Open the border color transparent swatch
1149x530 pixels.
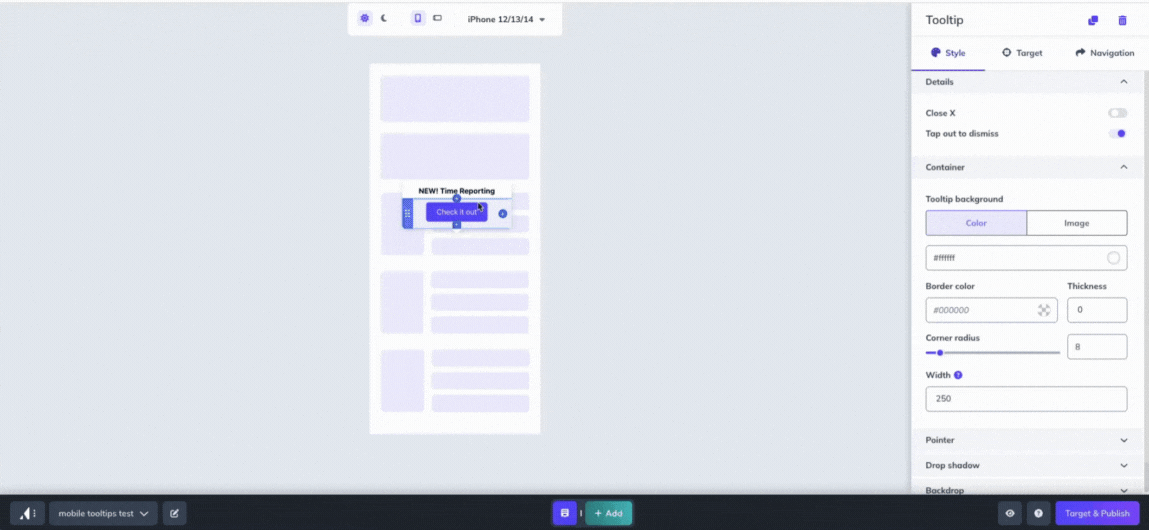coord(1044,310)
